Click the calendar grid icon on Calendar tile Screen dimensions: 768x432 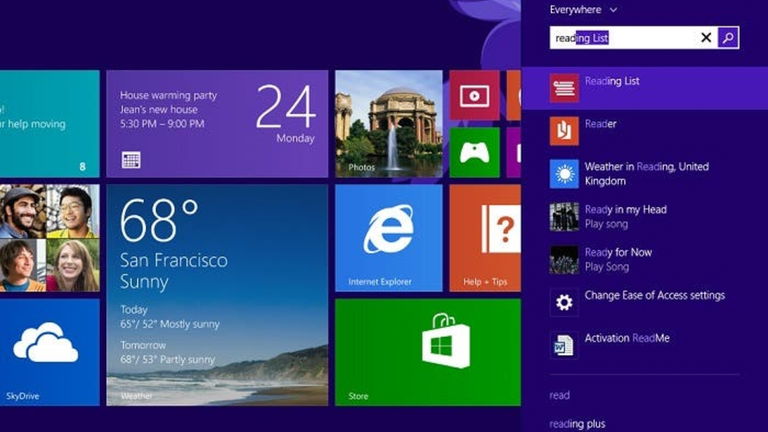click(131, 160)
